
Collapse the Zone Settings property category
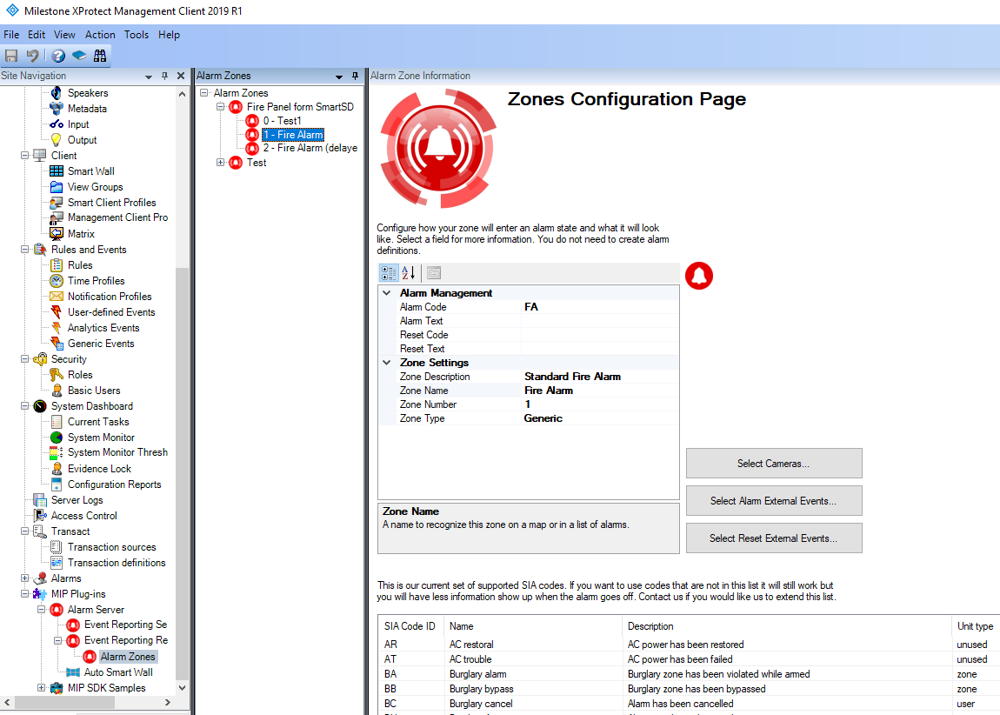387,363
